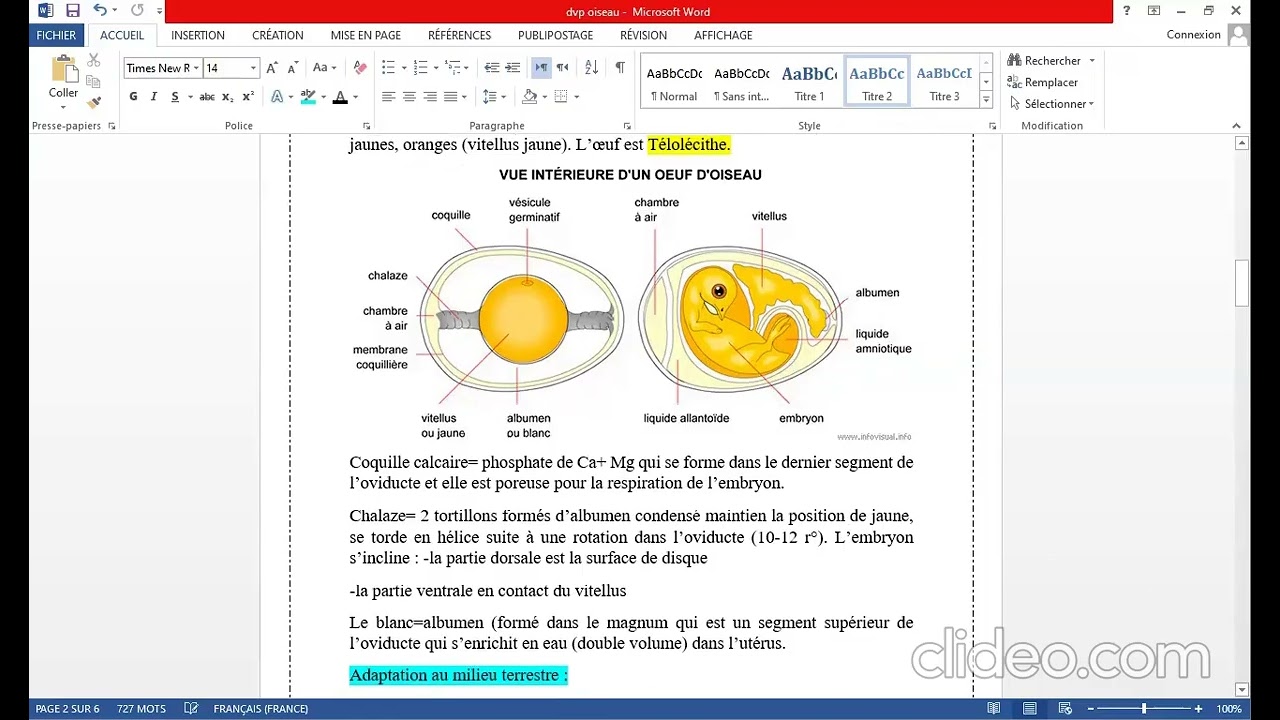The image size is (1280, 720).
Task: Increase indent with the indent icon
Action: (x=514, y=68)
